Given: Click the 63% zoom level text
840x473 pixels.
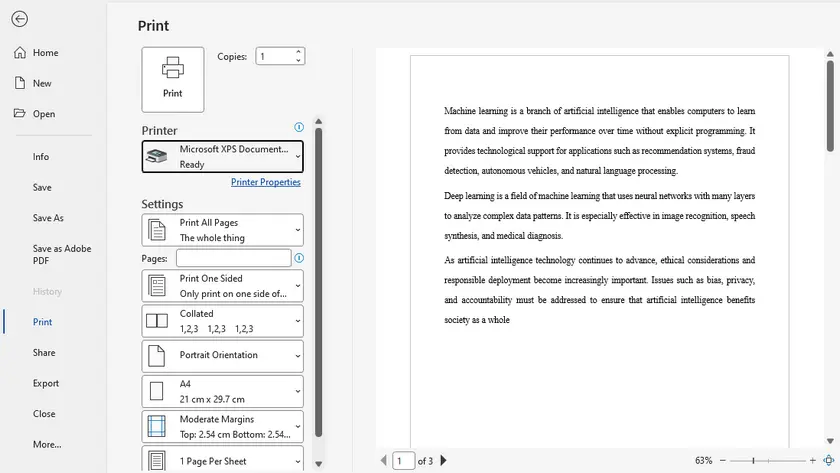Looking at the screenshot, I should click(x=703, y=460).
